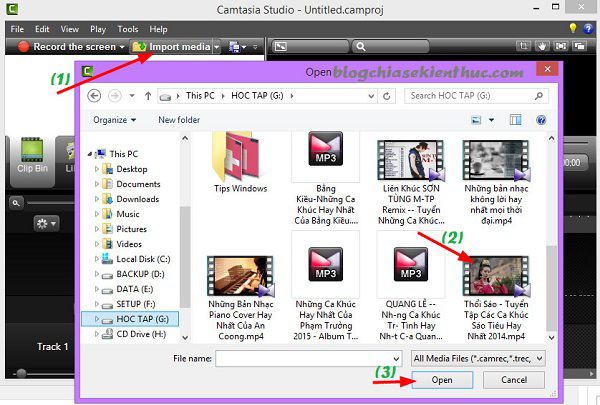This screenshot has height=405, width=600.
Task: Select the Liên Khúc SƠN TÙNG M-TP video
Action: click(x=411, y=182)
